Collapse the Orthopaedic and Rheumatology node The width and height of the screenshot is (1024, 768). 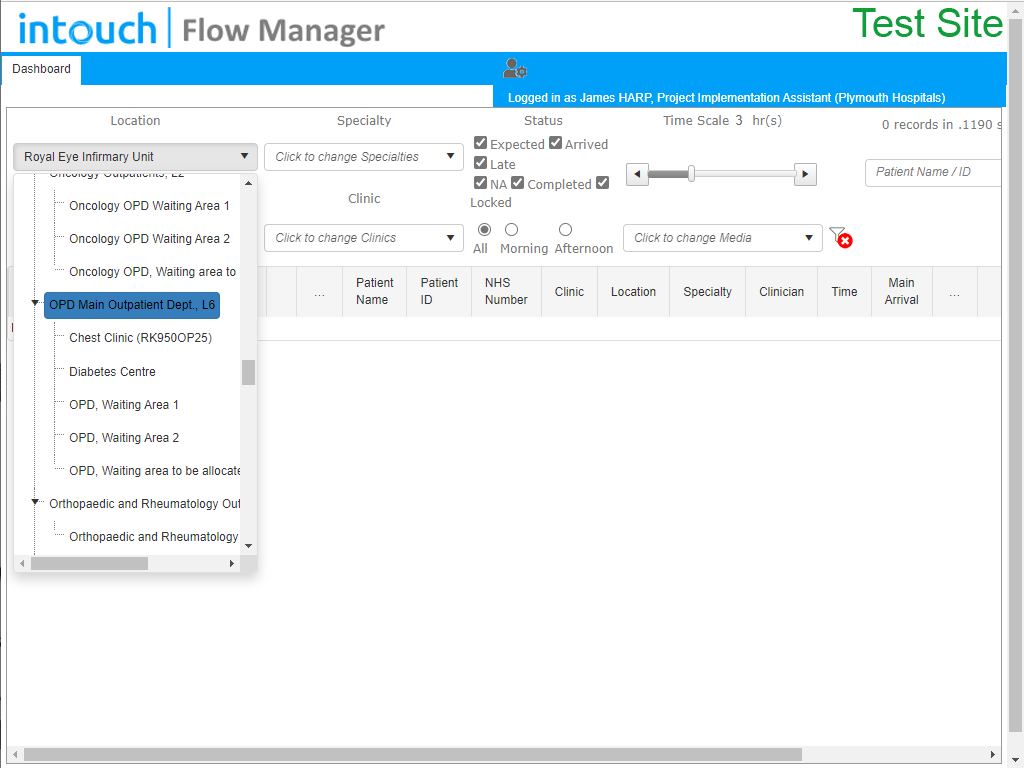35,502
